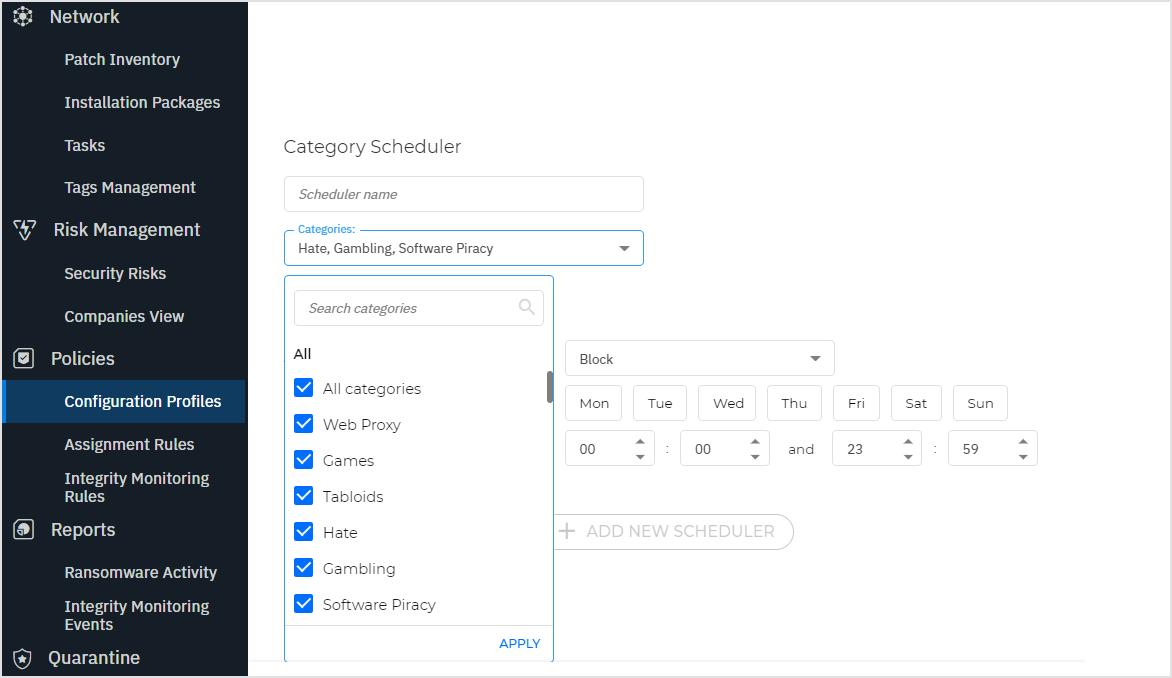Uncheck the Gambling category checkbox
This screenshot has width=1172, height=678.
(x=304, y=568)
